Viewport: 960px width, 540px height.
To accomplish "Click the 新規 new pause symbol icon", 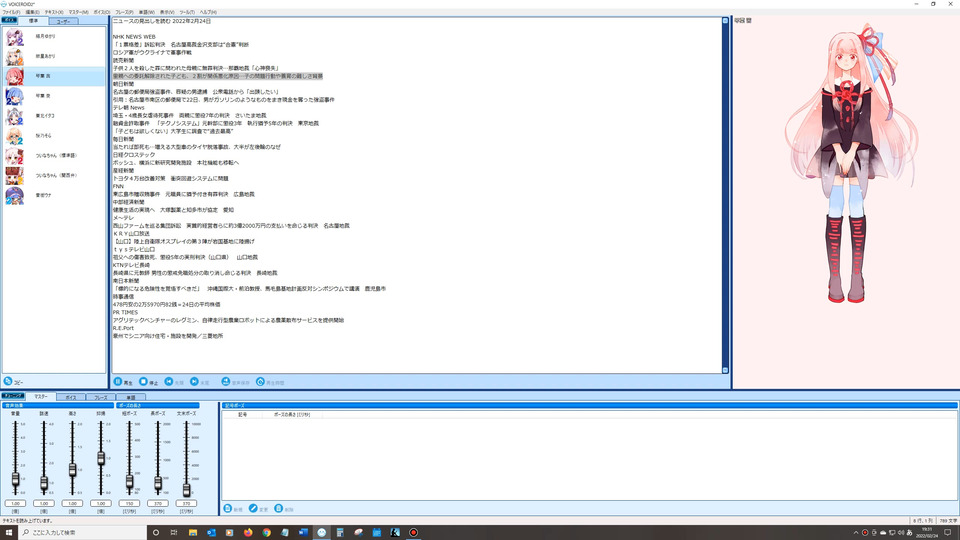I will click(x=228, y=509).
